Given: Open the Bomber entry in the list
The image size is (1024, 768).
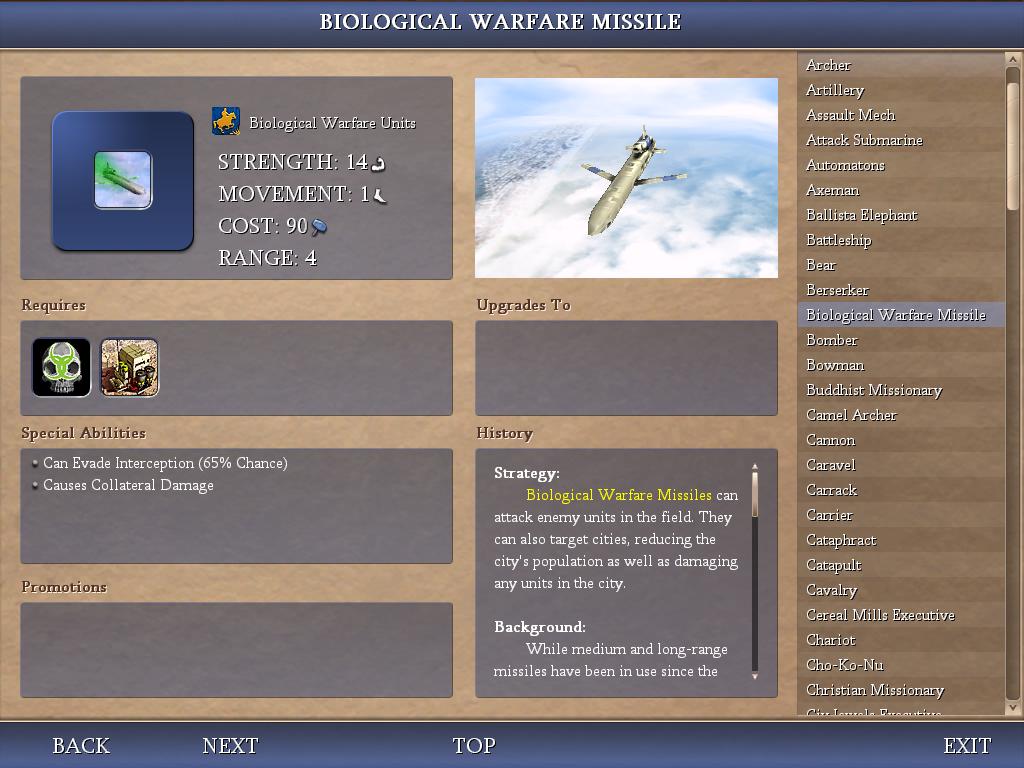Looking at the screenshot, I should pos(831,340).
